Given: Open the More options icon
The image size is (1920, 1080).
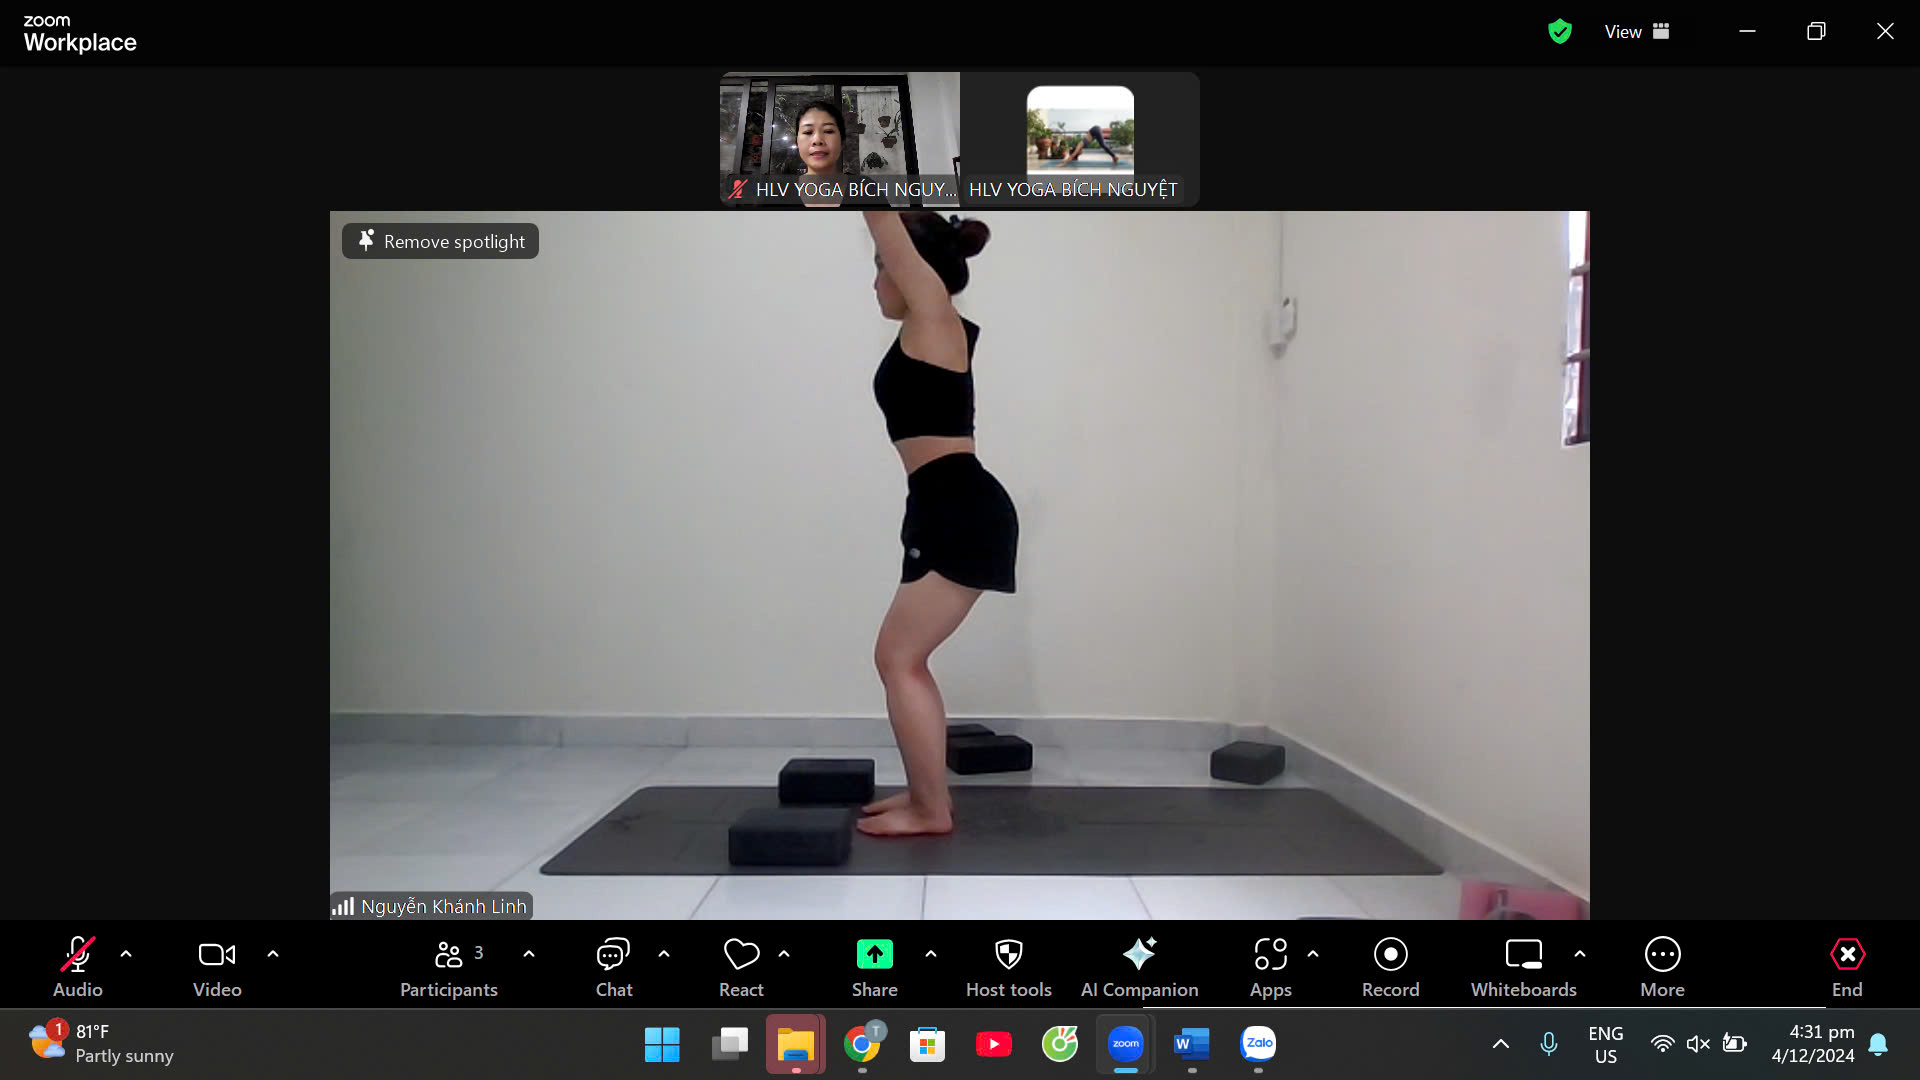Looking at the screenshot, I should (x=1662, y=955).
